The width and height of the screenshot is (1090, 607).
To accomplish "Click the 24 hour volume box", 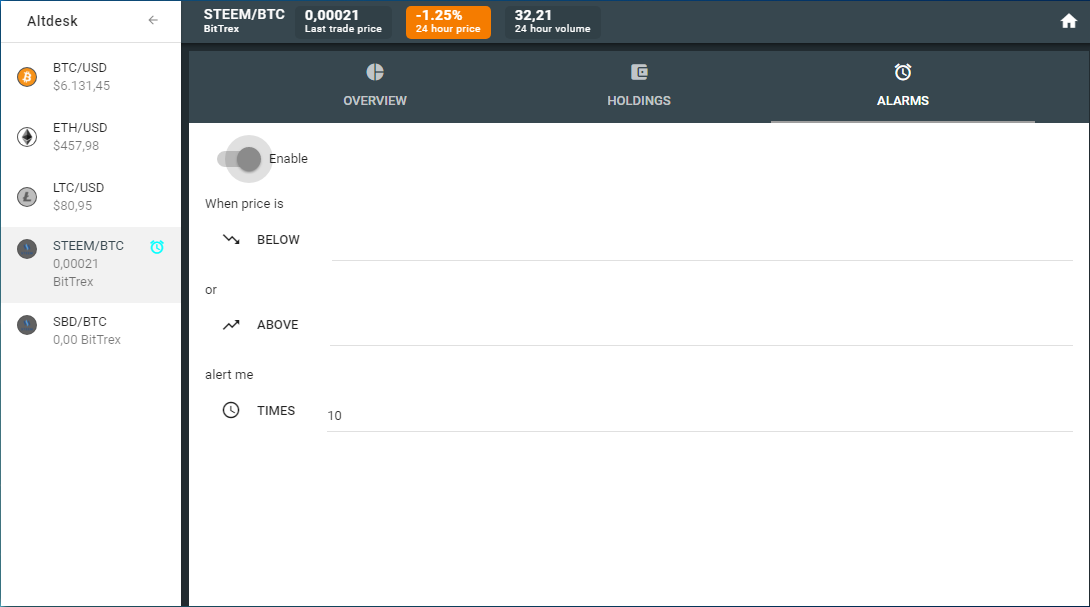I will coord(553,22).
